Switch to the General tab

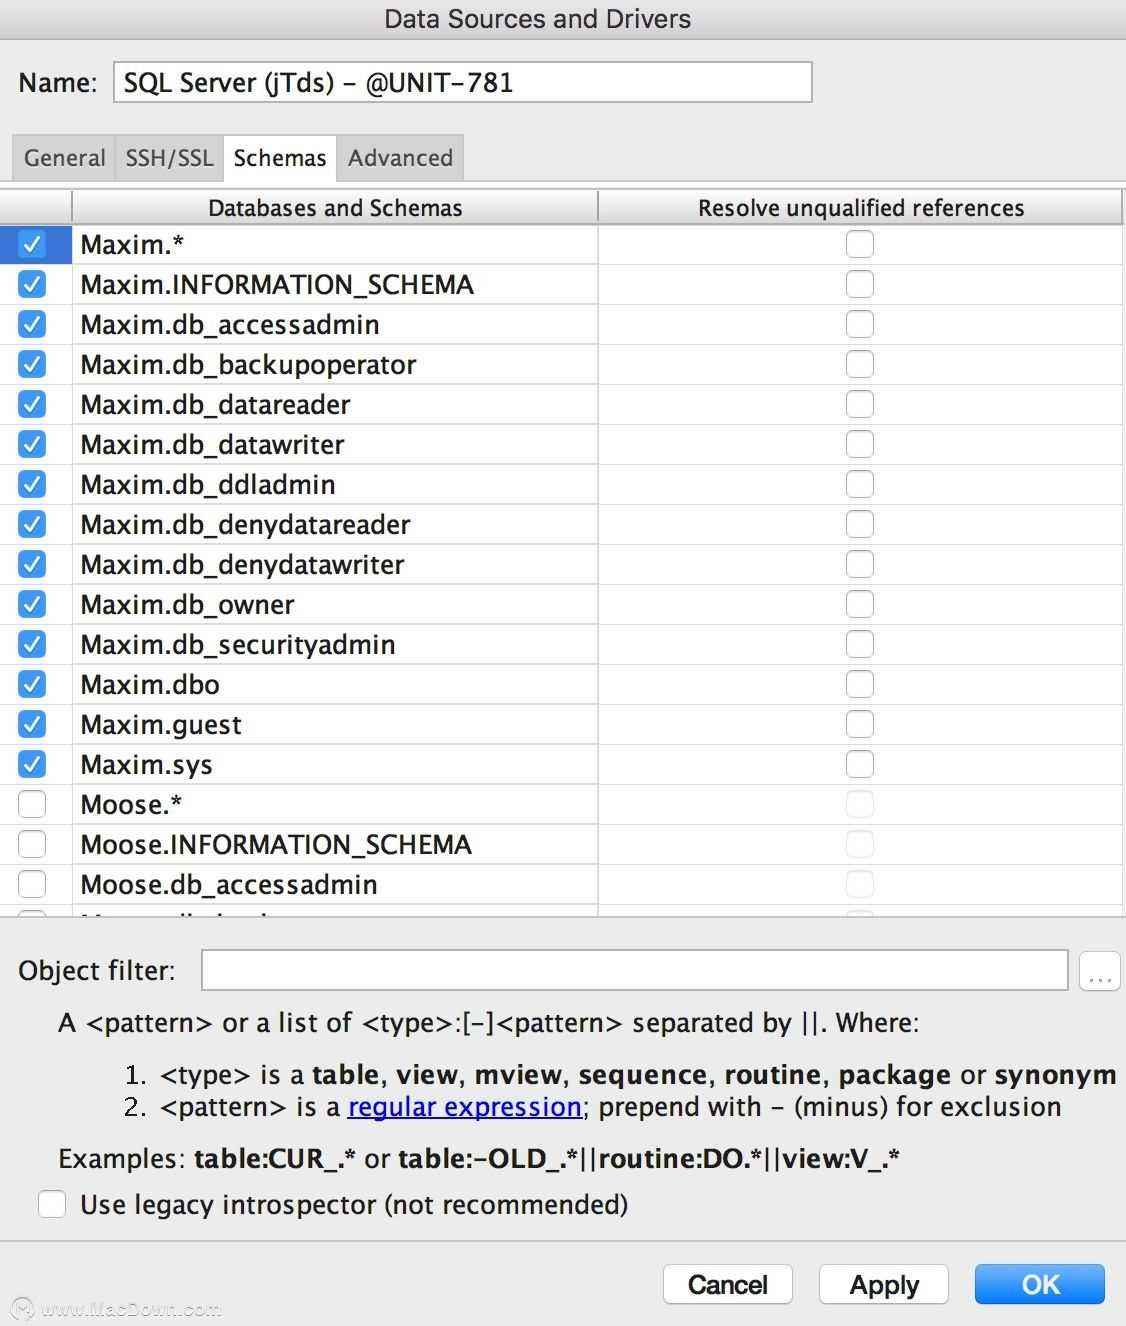(x=64, y=158)
